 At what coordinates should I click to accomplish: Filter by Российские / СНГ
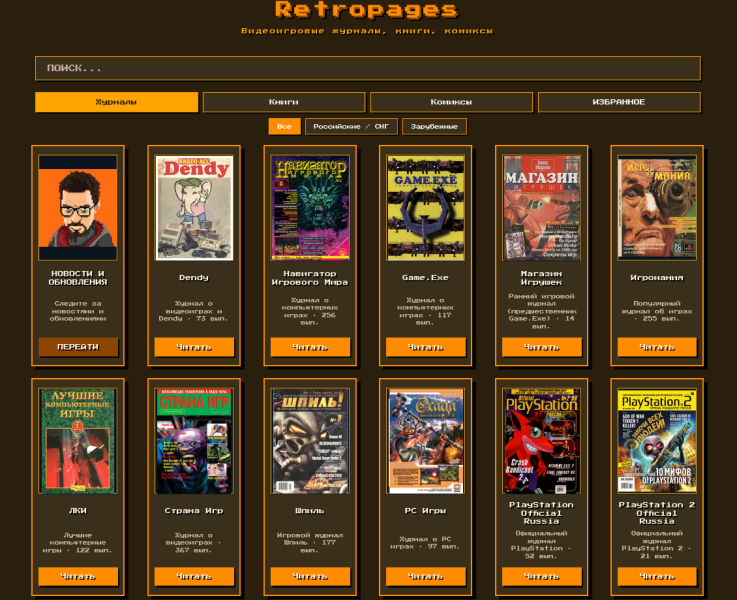coord(351,126)
